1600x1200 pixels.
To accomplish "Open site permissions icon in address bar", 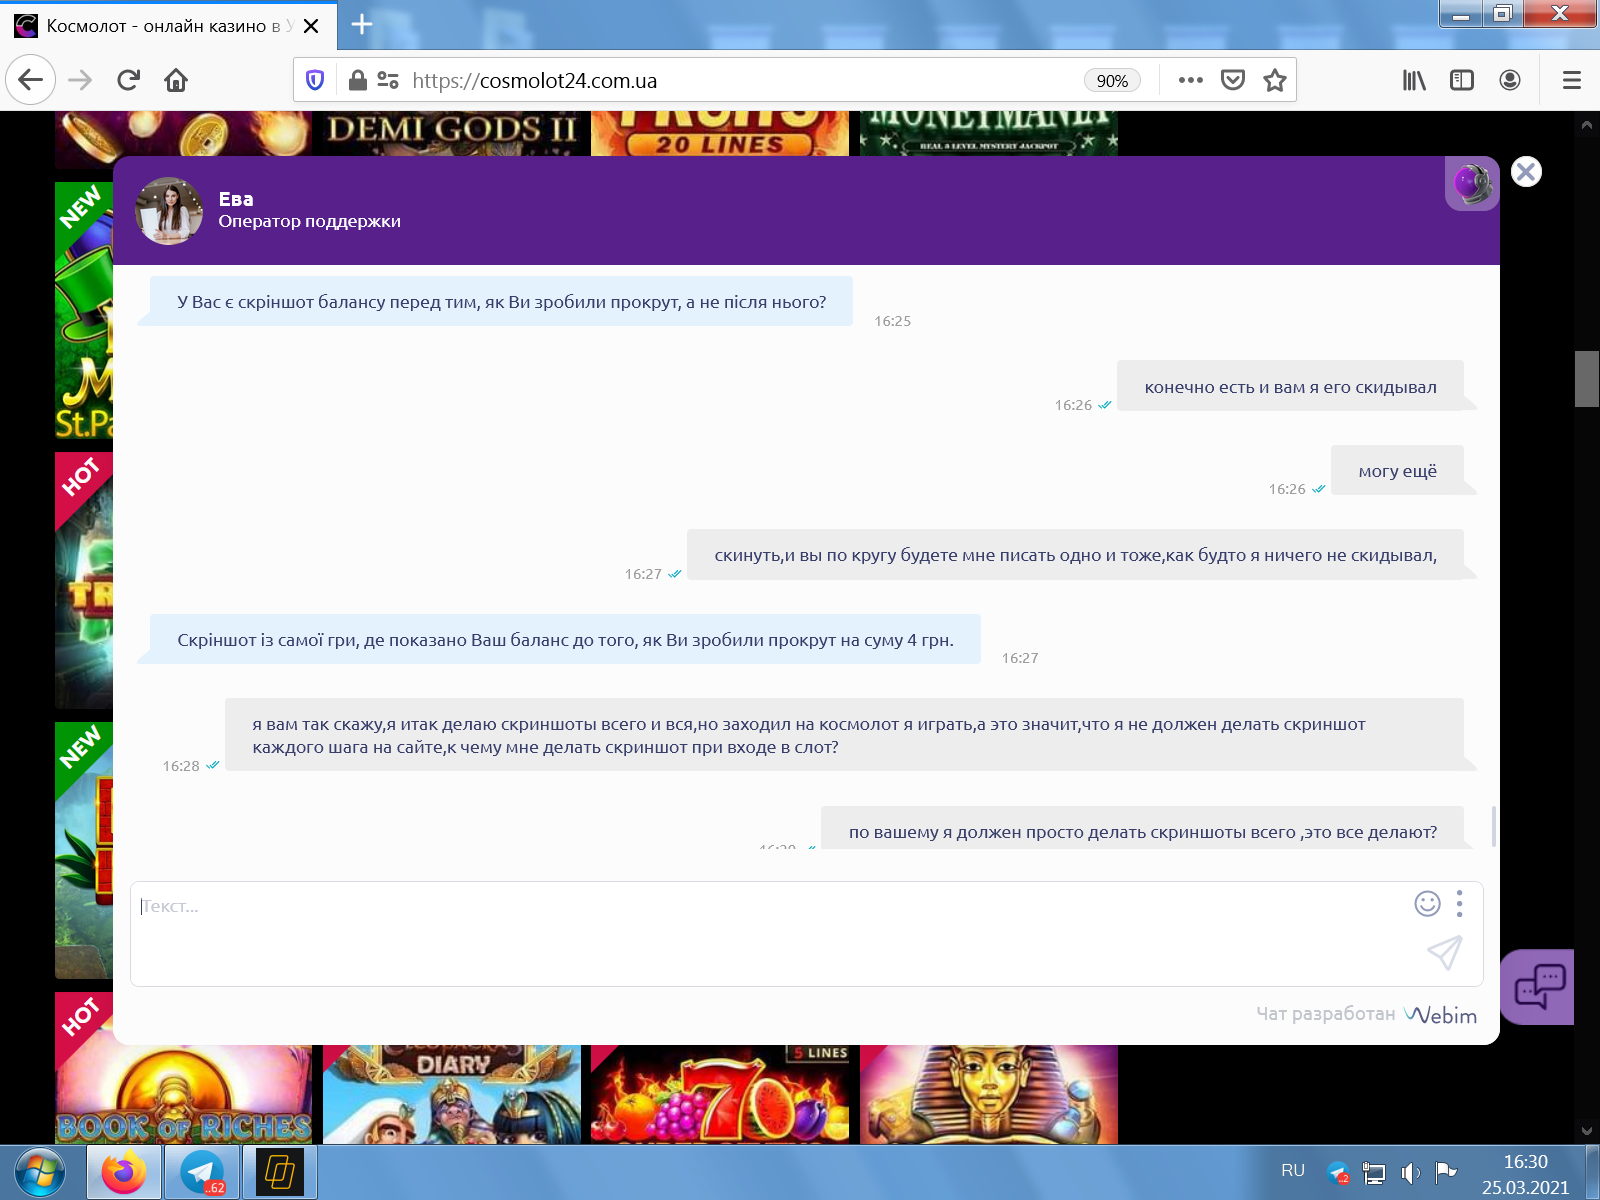I will click(388, 80).
